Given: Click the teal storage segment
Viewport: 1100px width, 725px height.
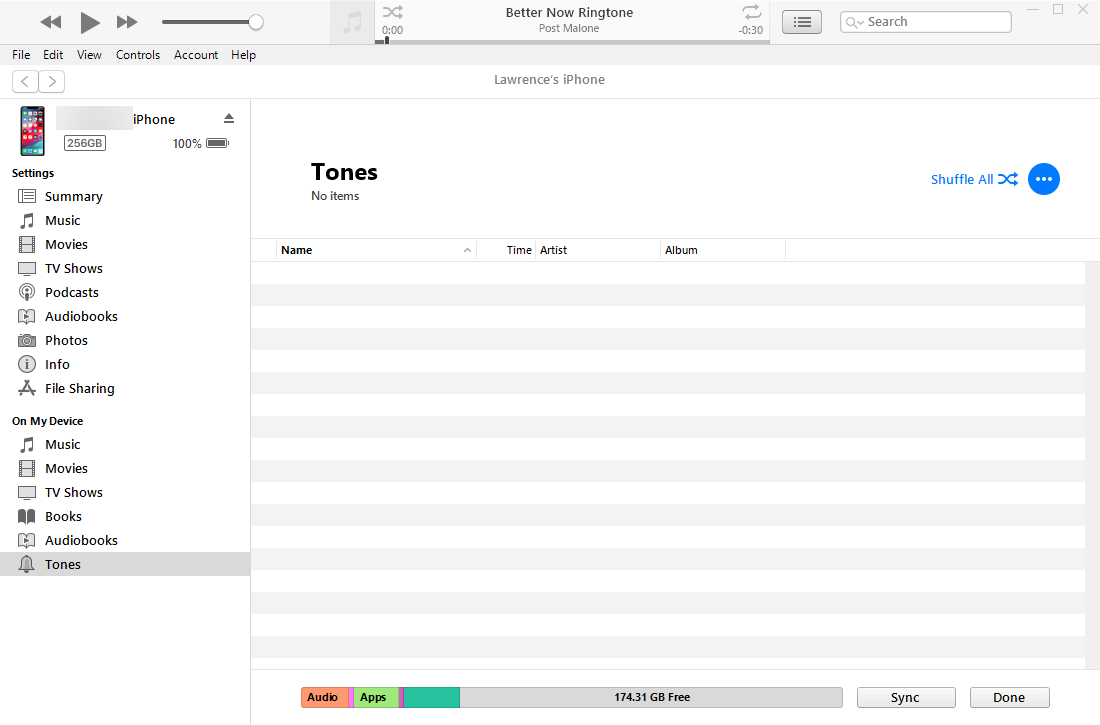Looking at the screenshot, I should click(431, 697).
